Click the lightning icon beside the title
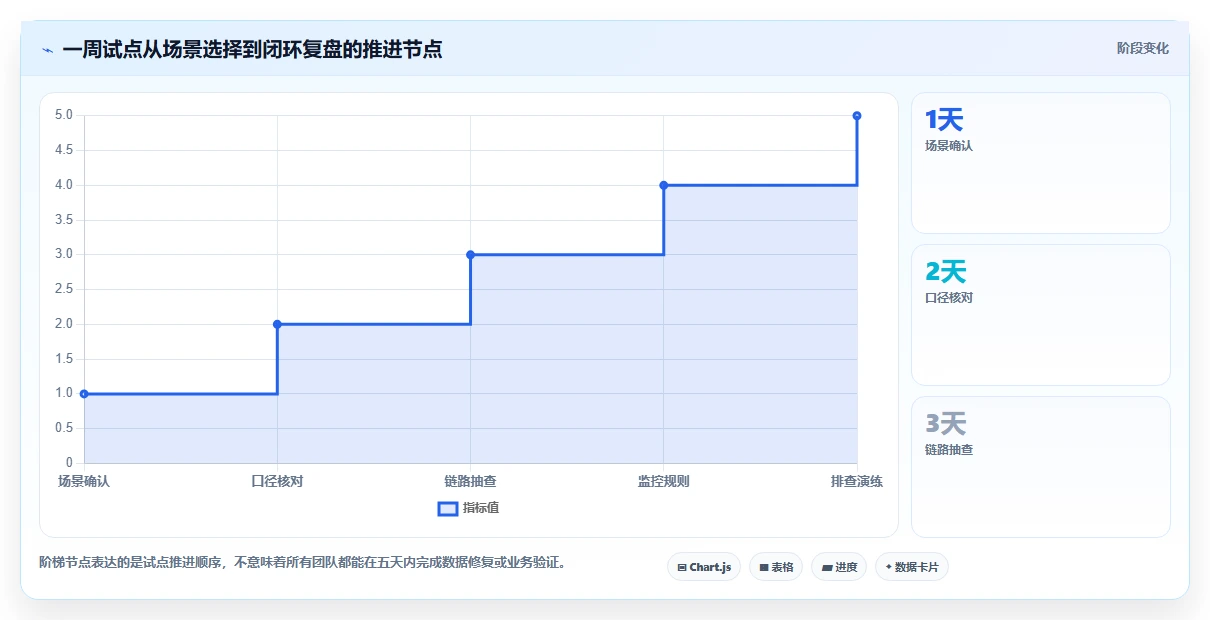 click(x=48, y=49)
